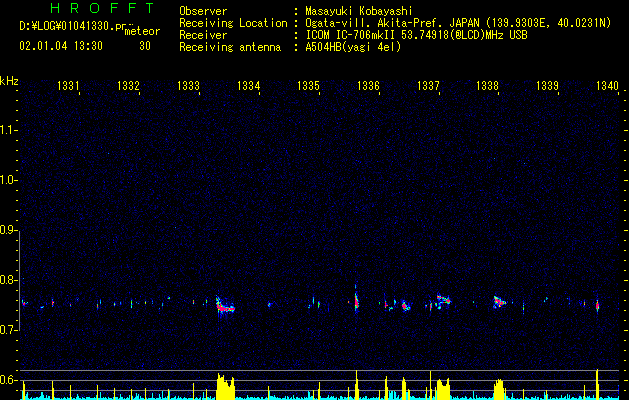Image resolution: width=629 pixels, height=400 pixels.
Task: Click the wide yellow power peak after 1337
Action: (x=443, y=388)
